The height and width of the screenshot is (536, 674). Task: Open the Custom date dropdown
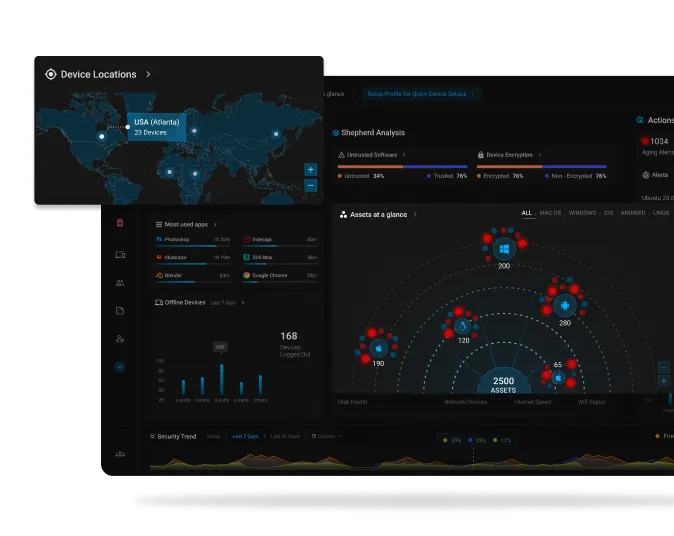click(x=326, y=436)
